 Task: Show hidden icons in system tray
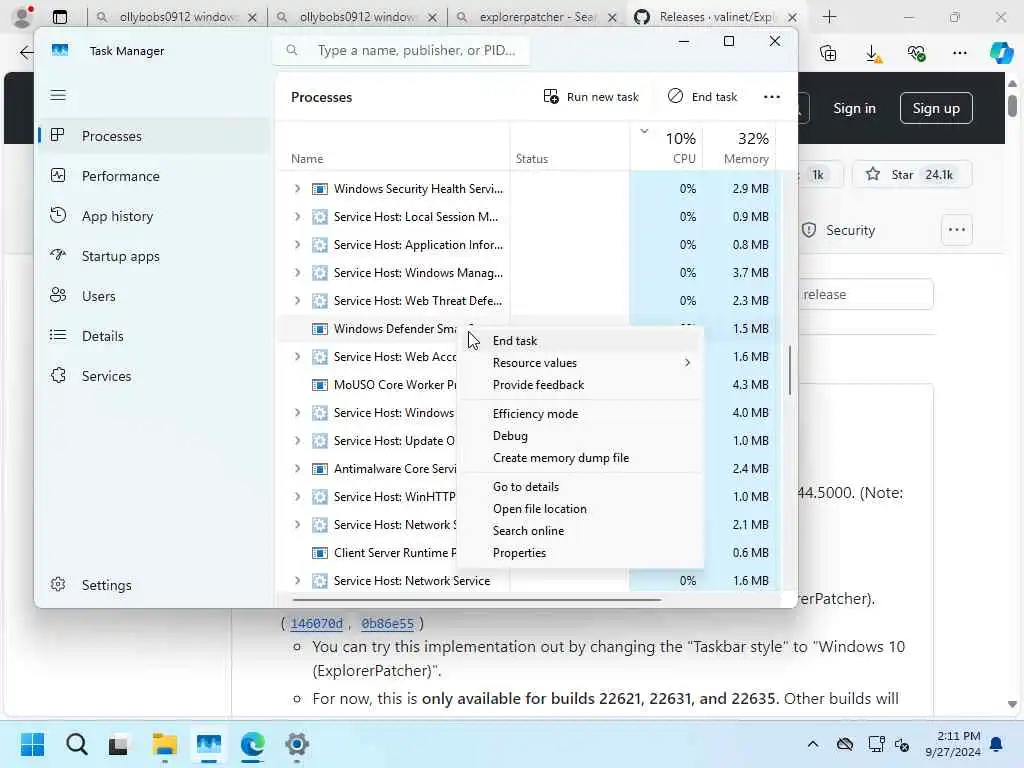812,744
